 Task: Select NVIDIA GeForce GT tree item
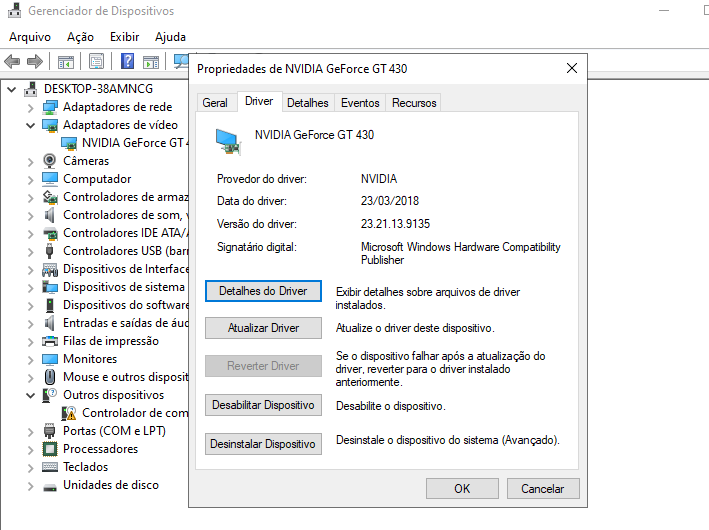135,143
